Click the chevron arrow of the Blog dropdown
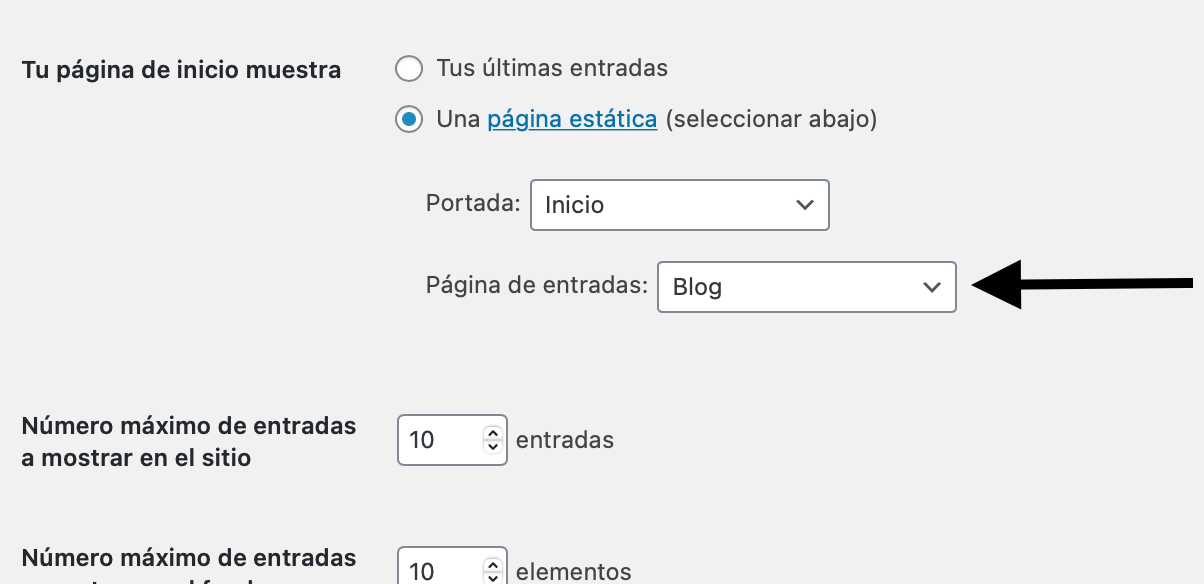Image resolution: width=1204 pixels, height=584 pixels. click(932, 287)
